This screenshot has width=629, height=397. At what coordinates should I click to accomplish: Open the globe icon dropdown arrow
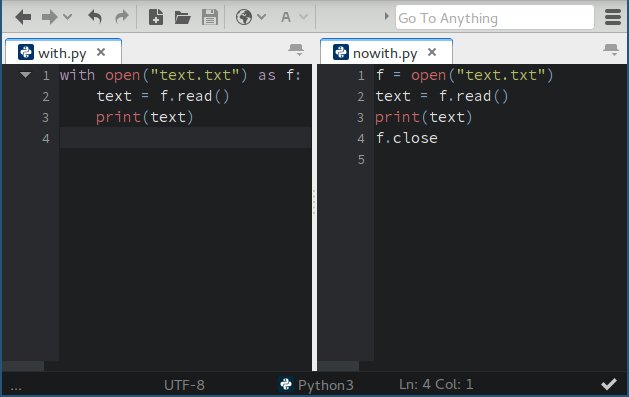(262, 17)
